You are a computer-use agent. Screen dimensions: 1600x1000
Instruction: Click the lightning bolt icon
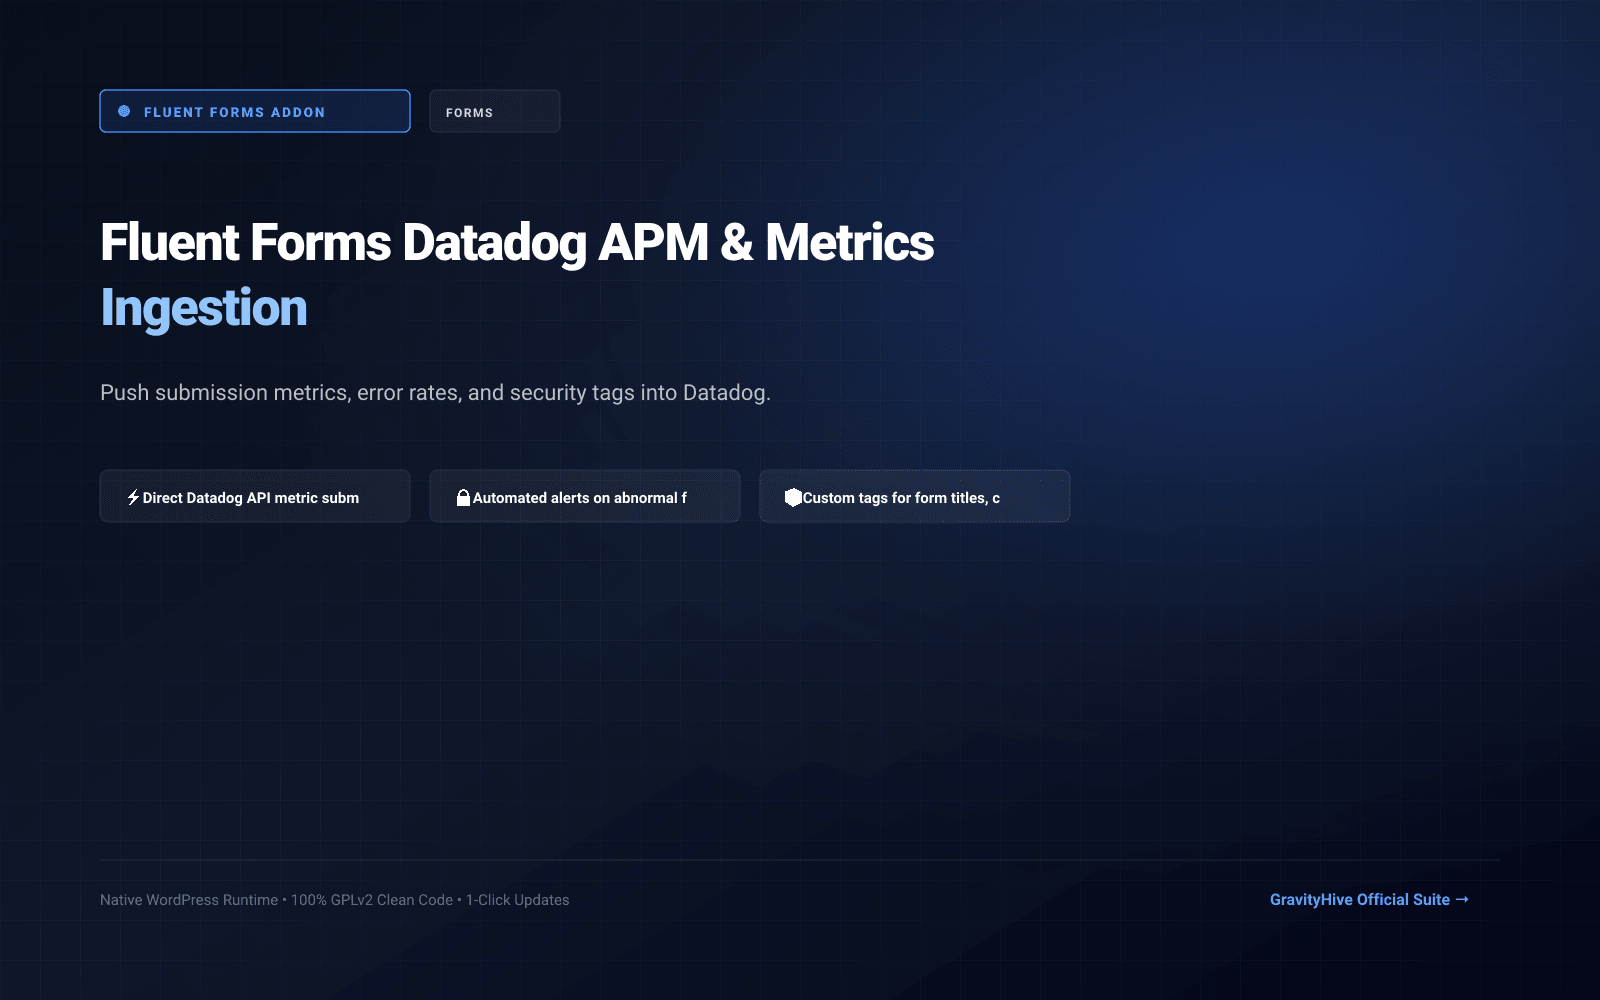click(x=133, y=497)
